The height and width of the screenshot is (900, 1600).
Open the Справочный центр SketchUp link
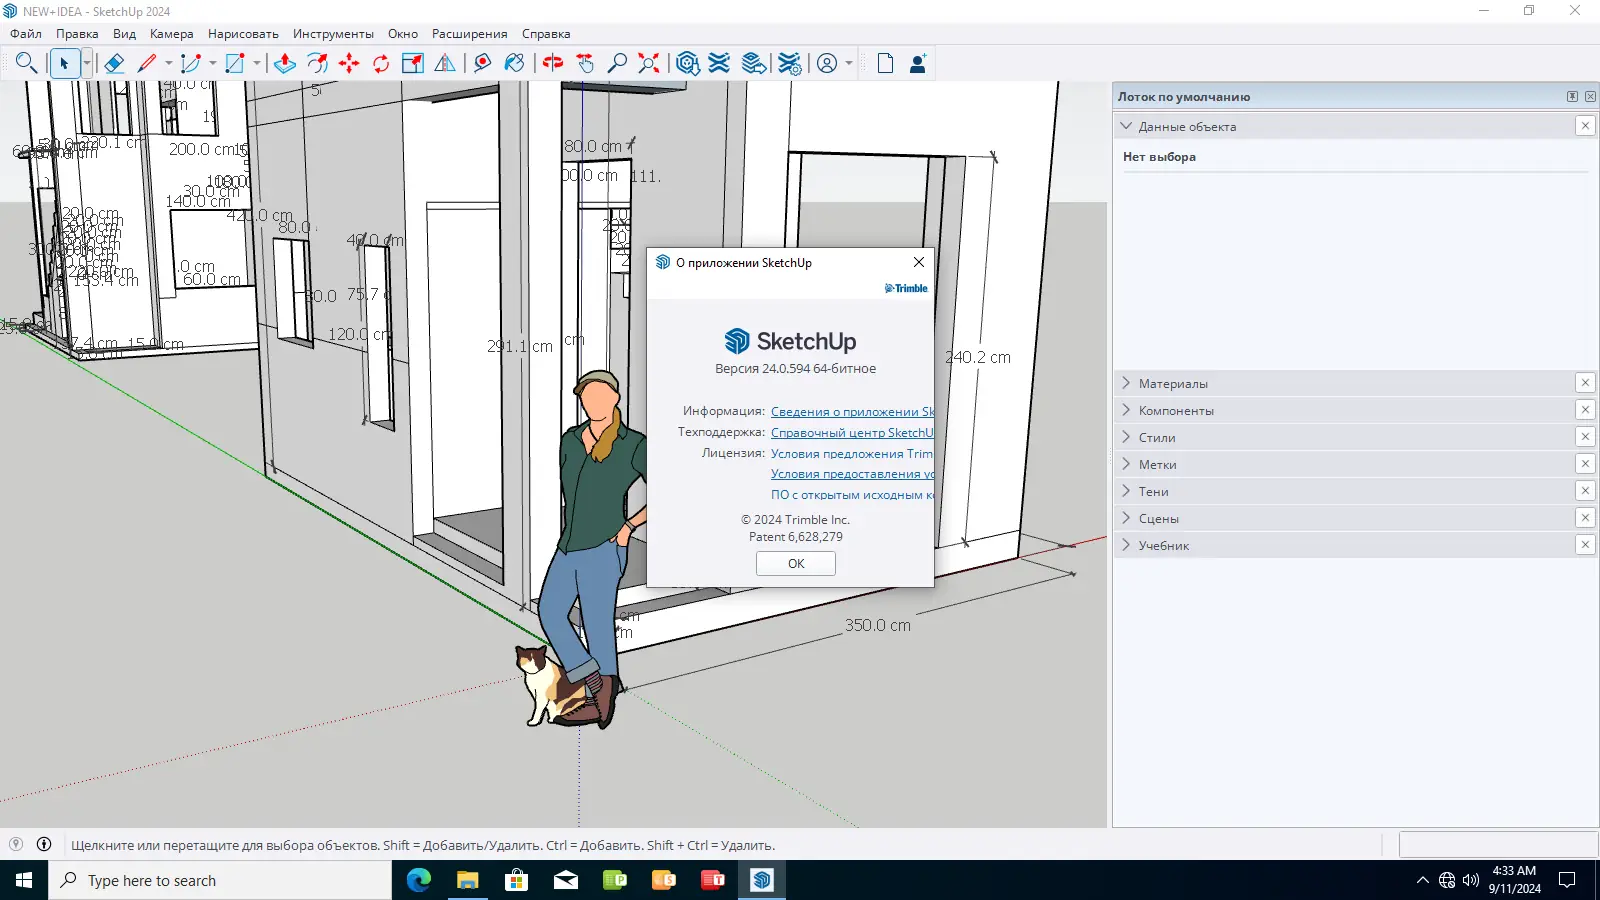pos(851,433)
